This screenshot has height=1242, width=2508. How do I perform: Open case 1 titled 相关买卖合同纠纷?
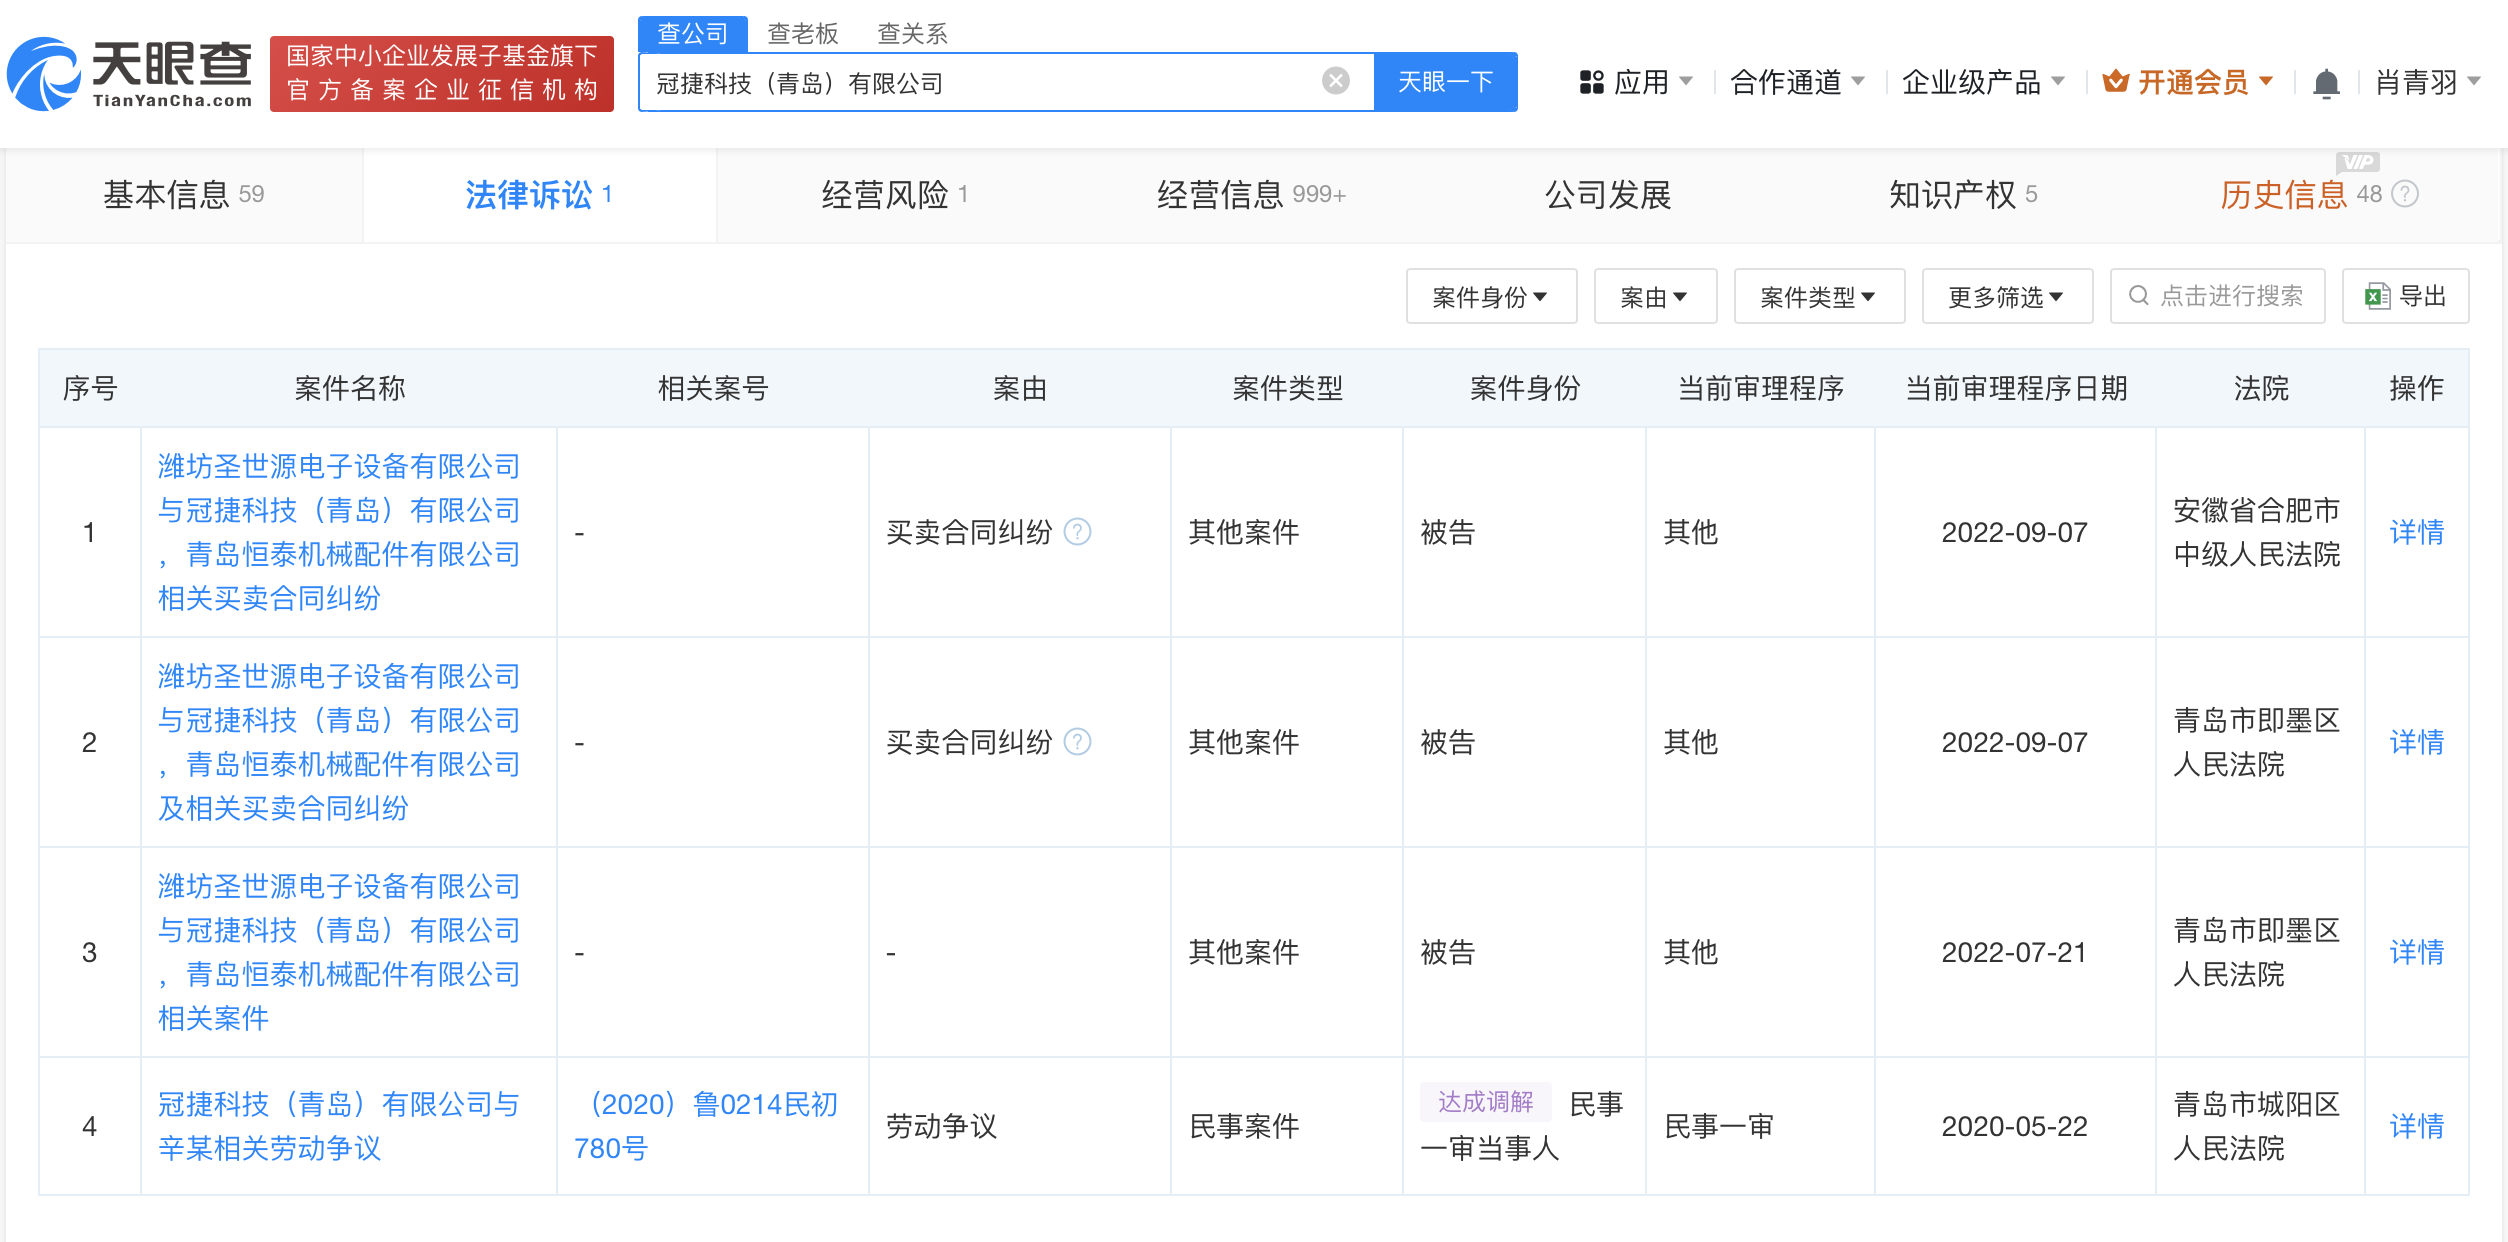pyautogui.click(x=340, y=532)
